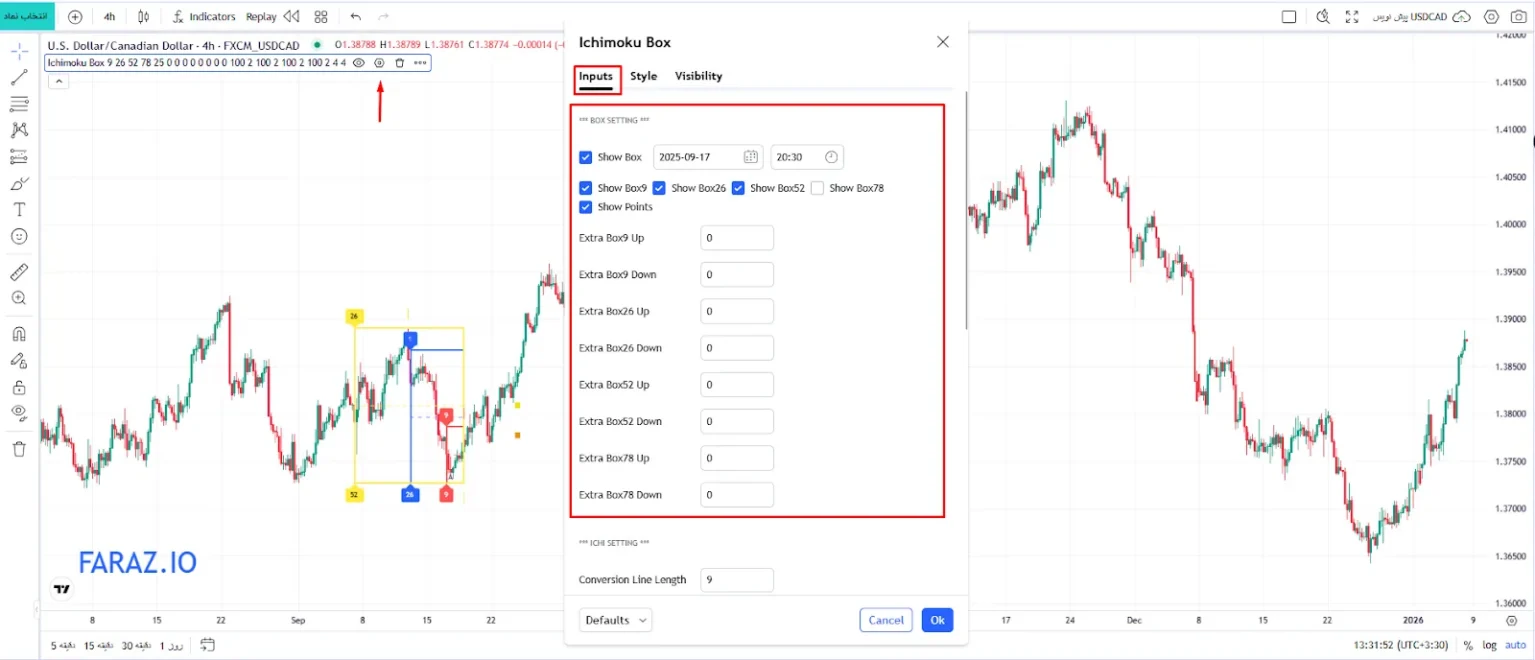Toggle log scale on the price axis

1489,645
